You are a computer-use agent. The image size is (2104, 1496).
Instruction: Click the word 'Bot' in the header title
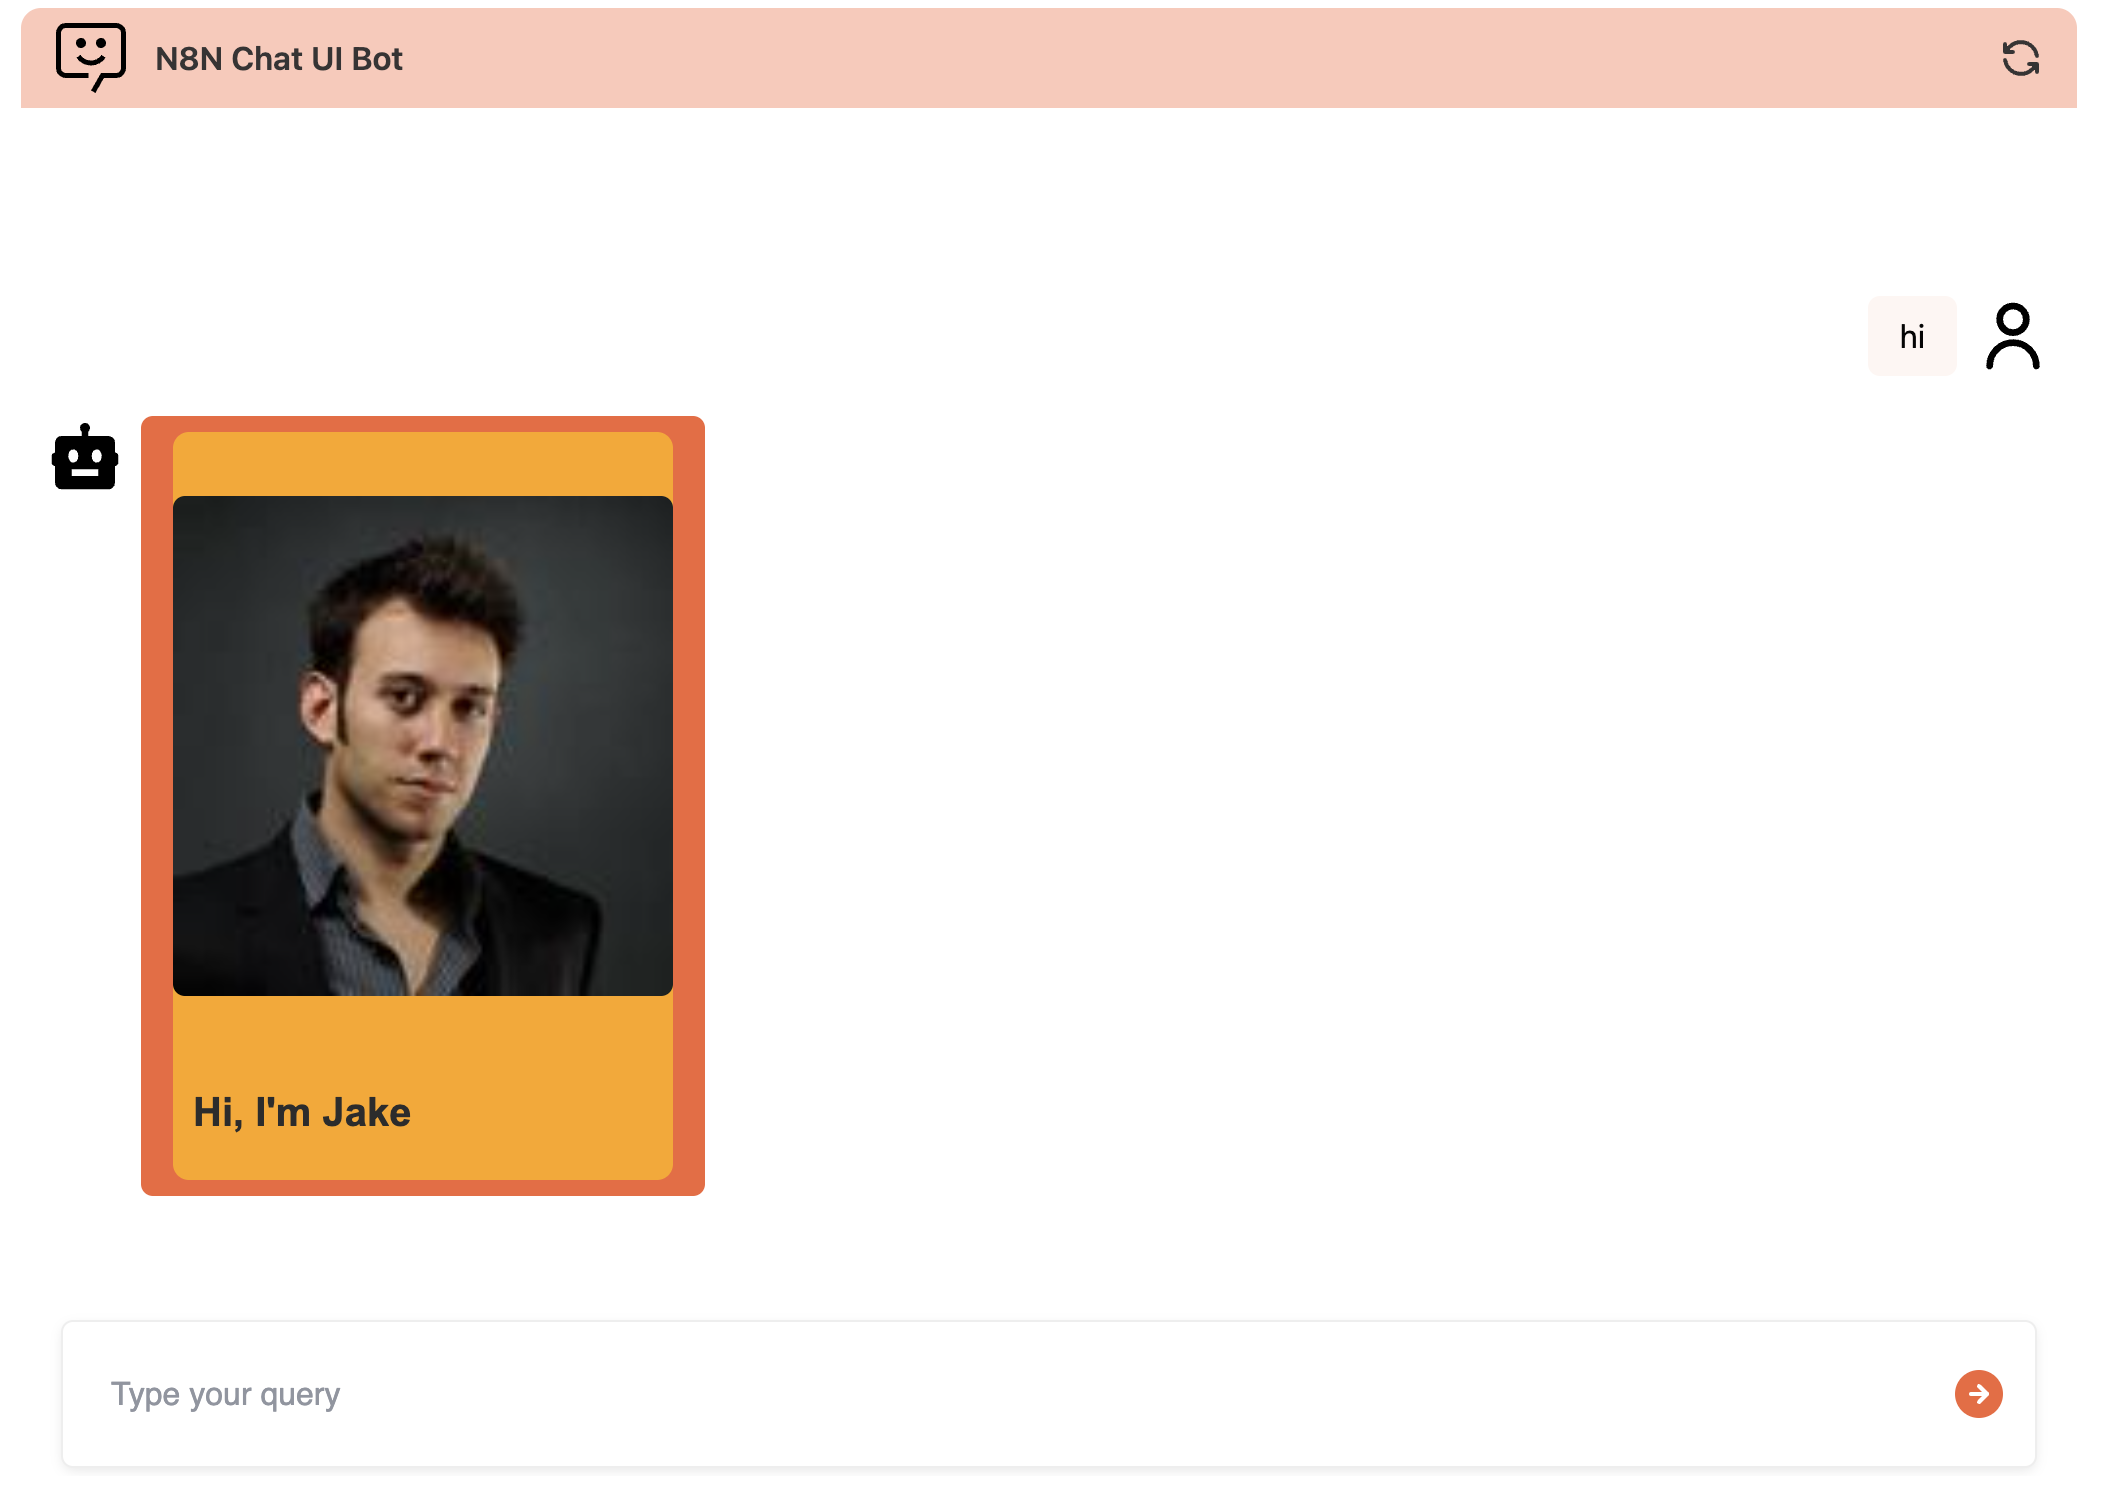377,59
